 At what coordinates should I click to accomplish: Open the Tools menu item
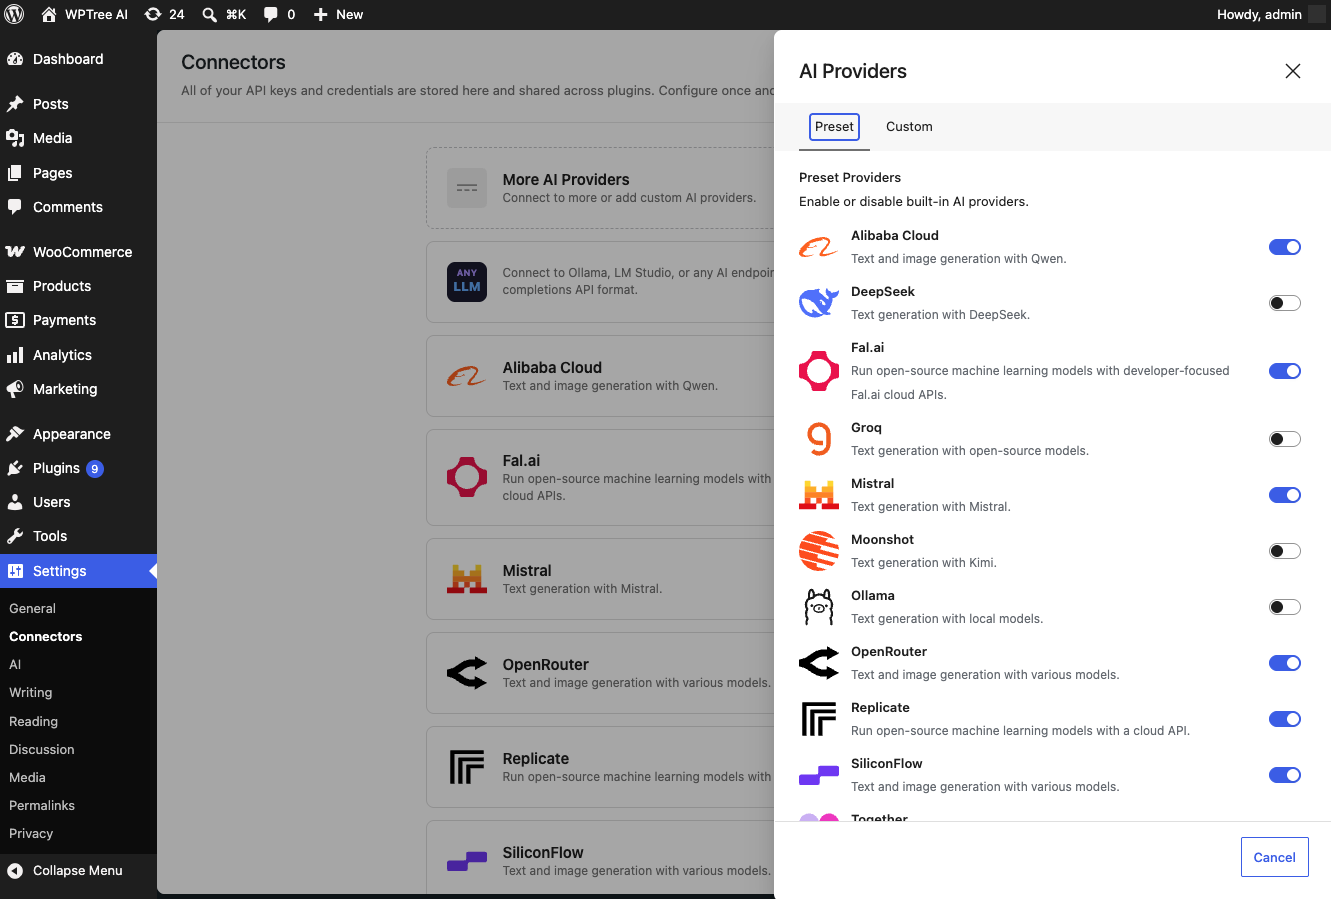(78, 536)
